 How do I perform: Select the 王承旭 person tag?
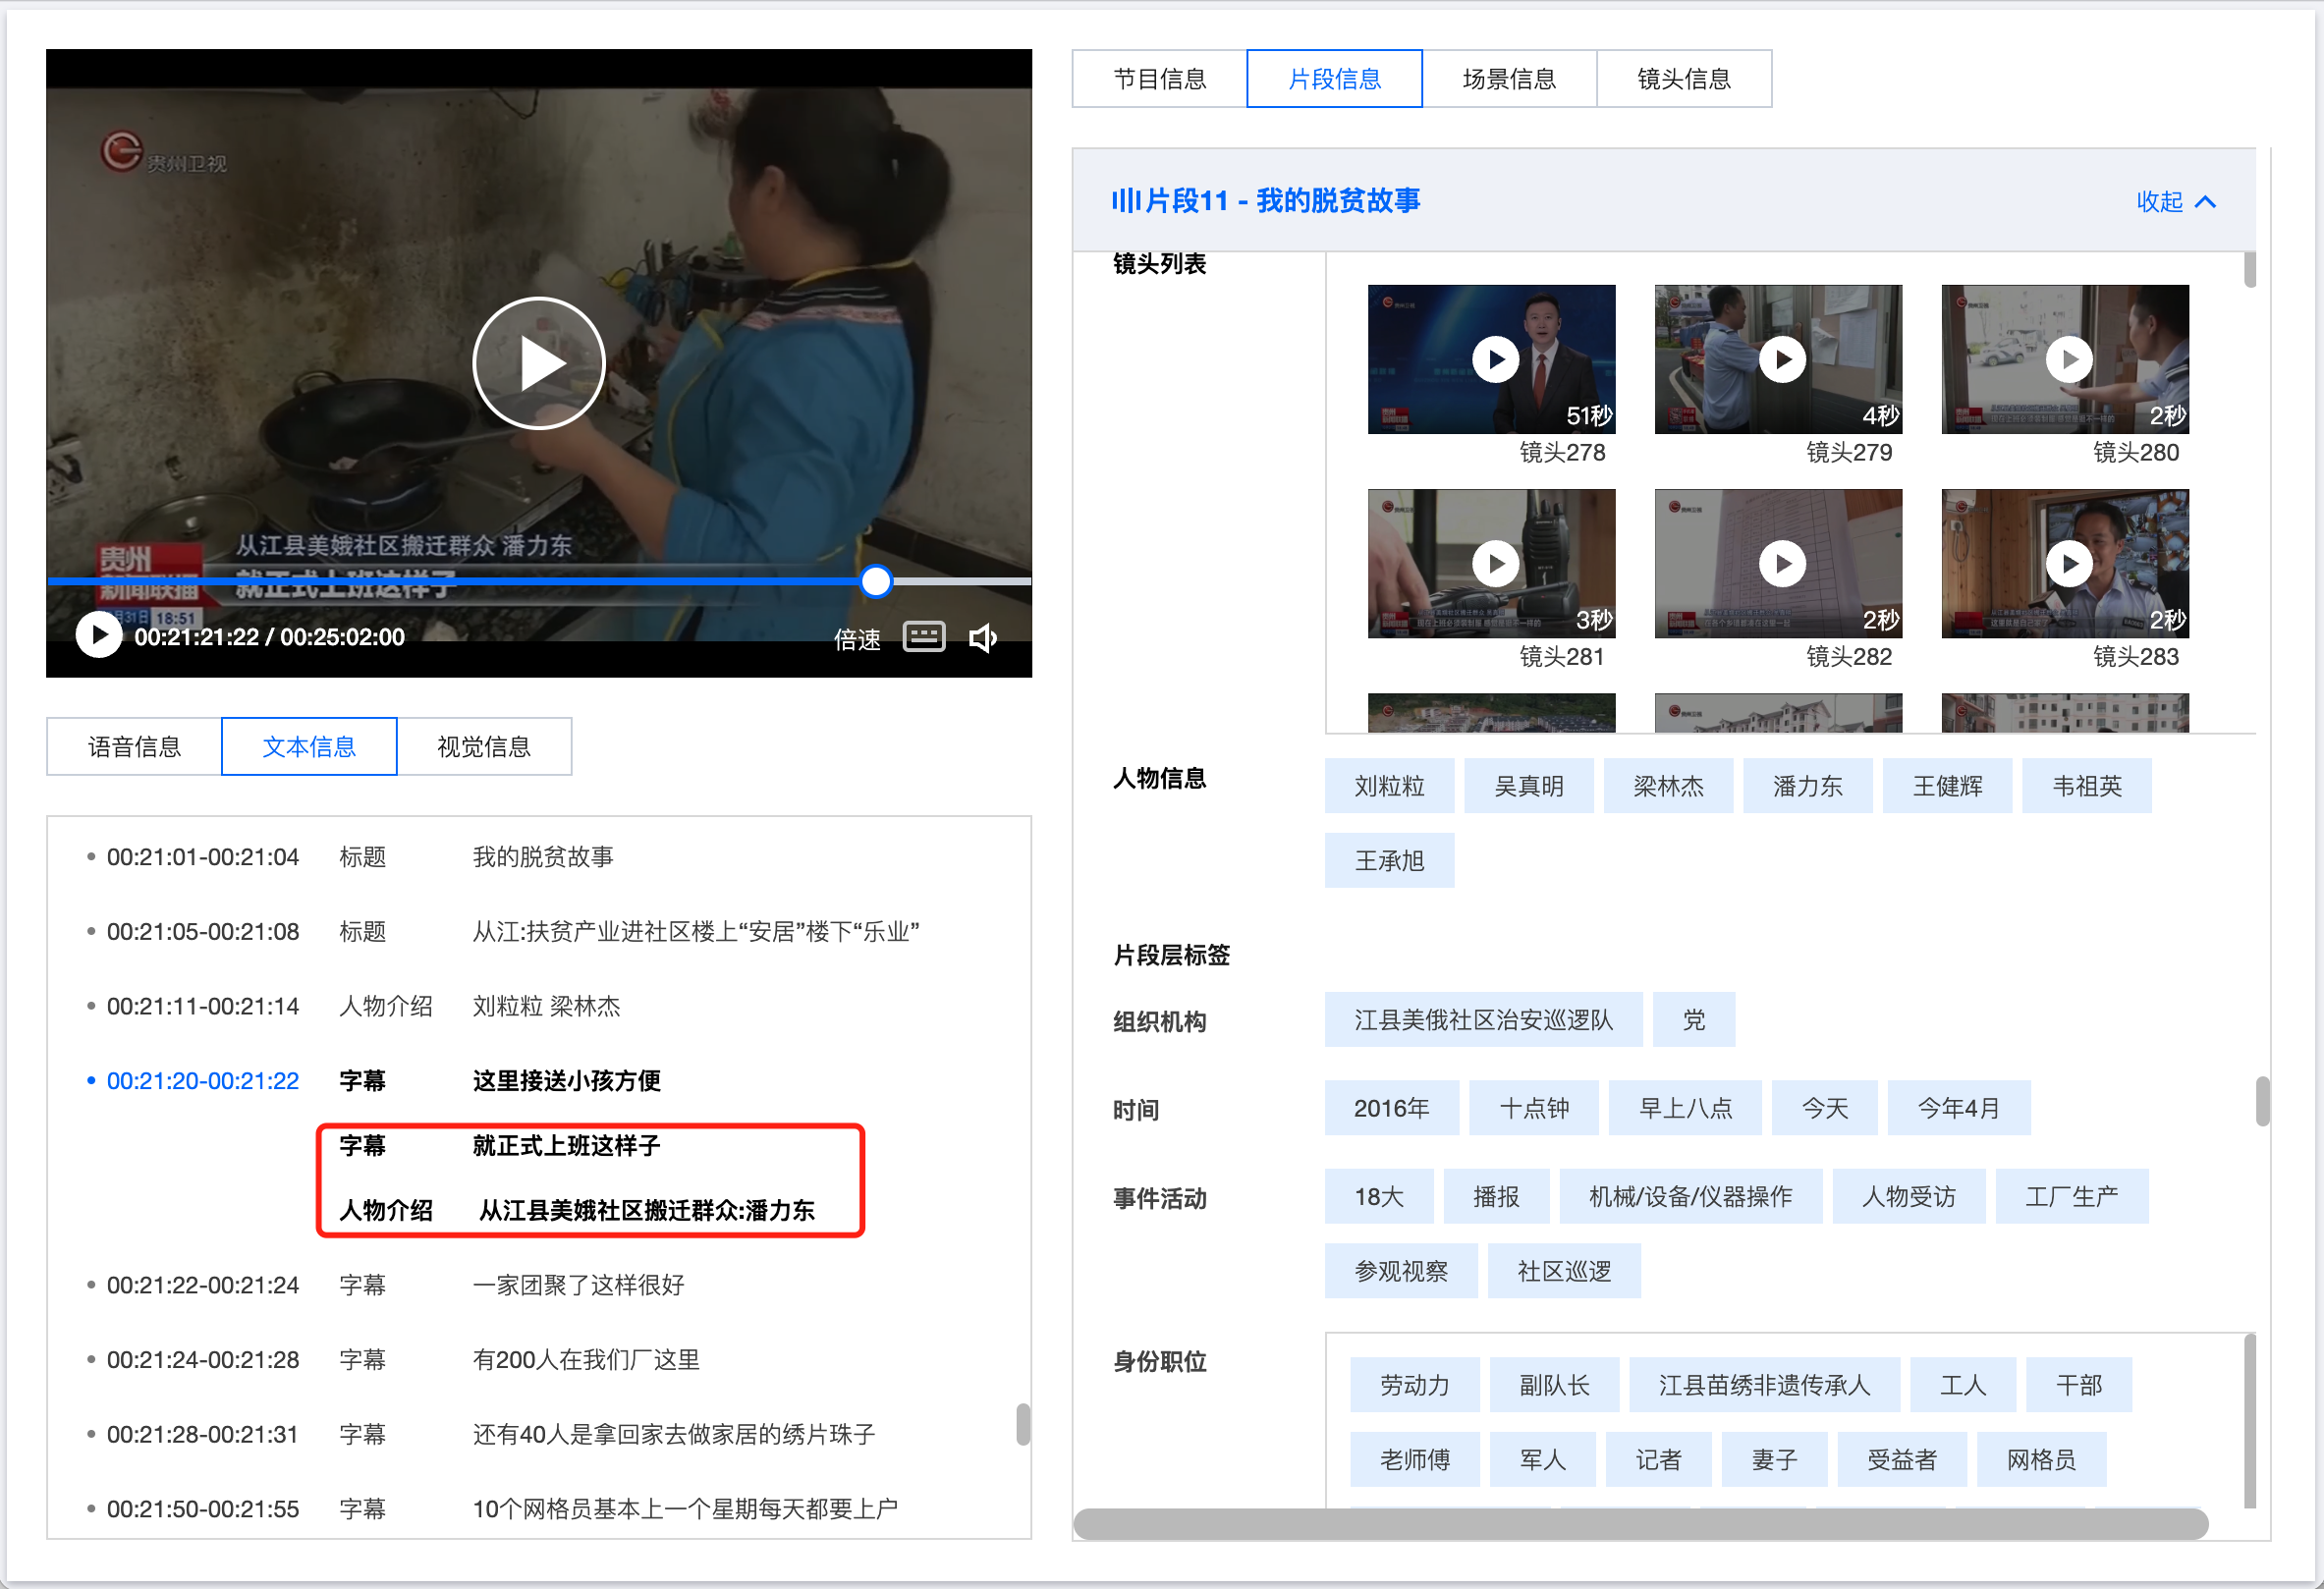1389,861
